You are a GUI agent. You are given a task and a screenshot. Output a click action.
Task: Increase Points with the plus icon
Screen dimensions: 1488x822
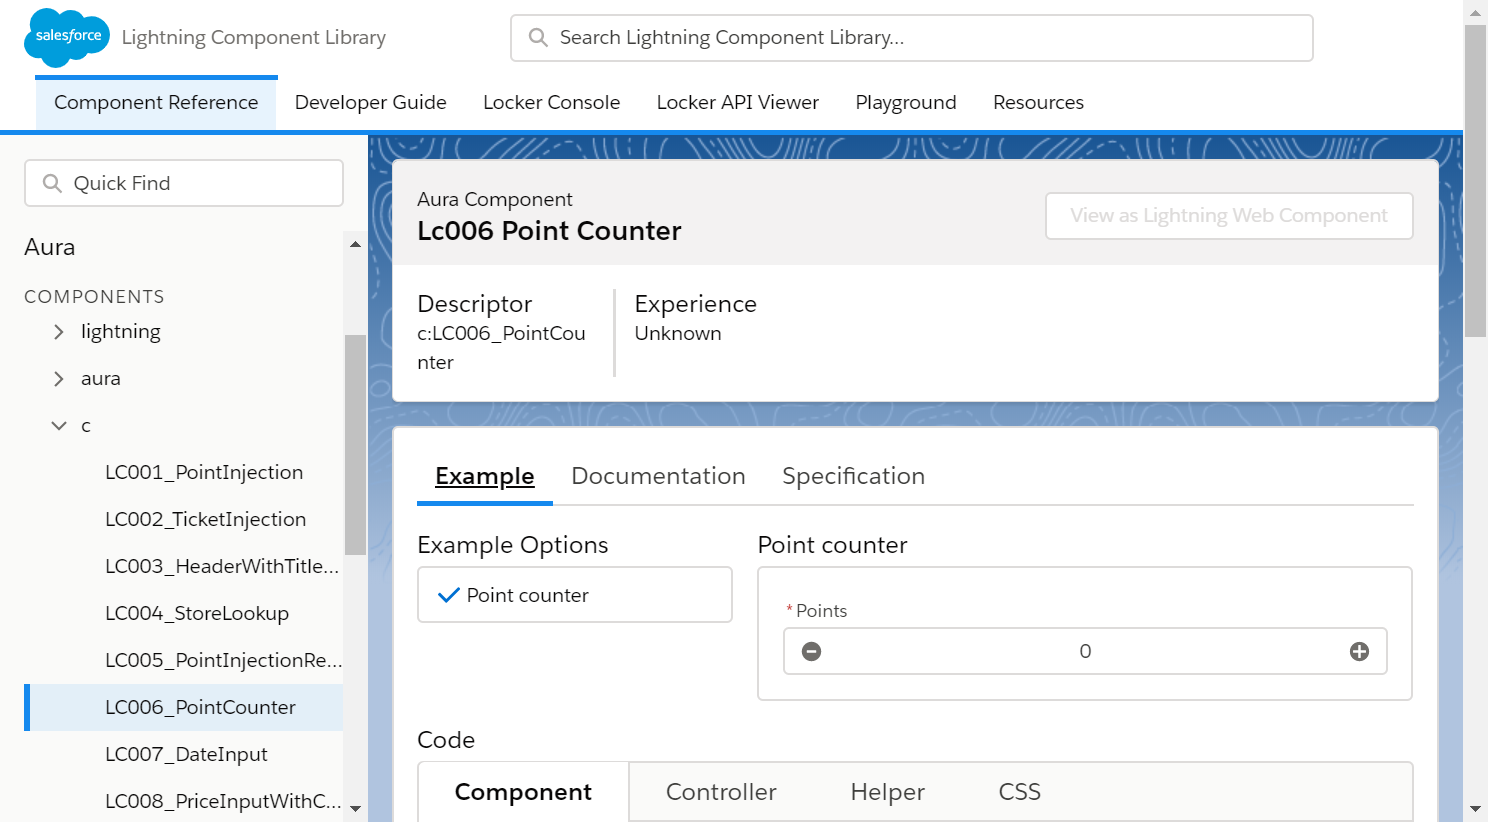1359,652
